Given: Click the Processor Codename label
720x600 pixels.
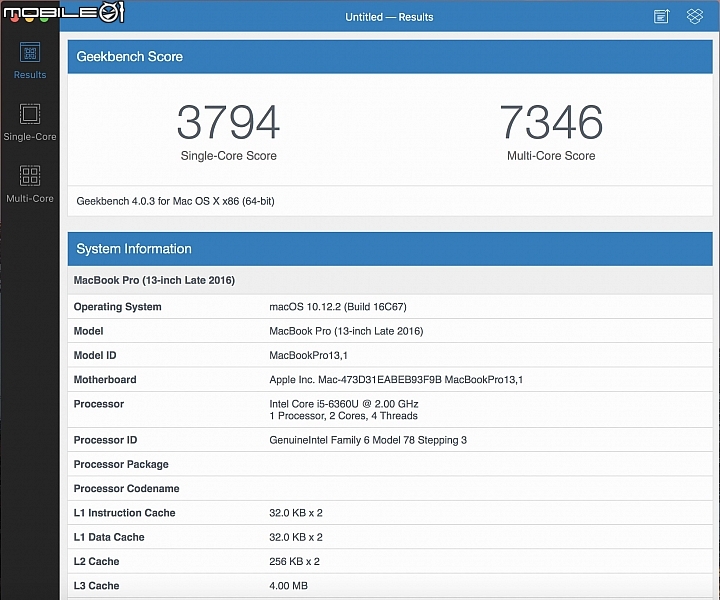Looking at the screenshot, I should pos(127,488).
